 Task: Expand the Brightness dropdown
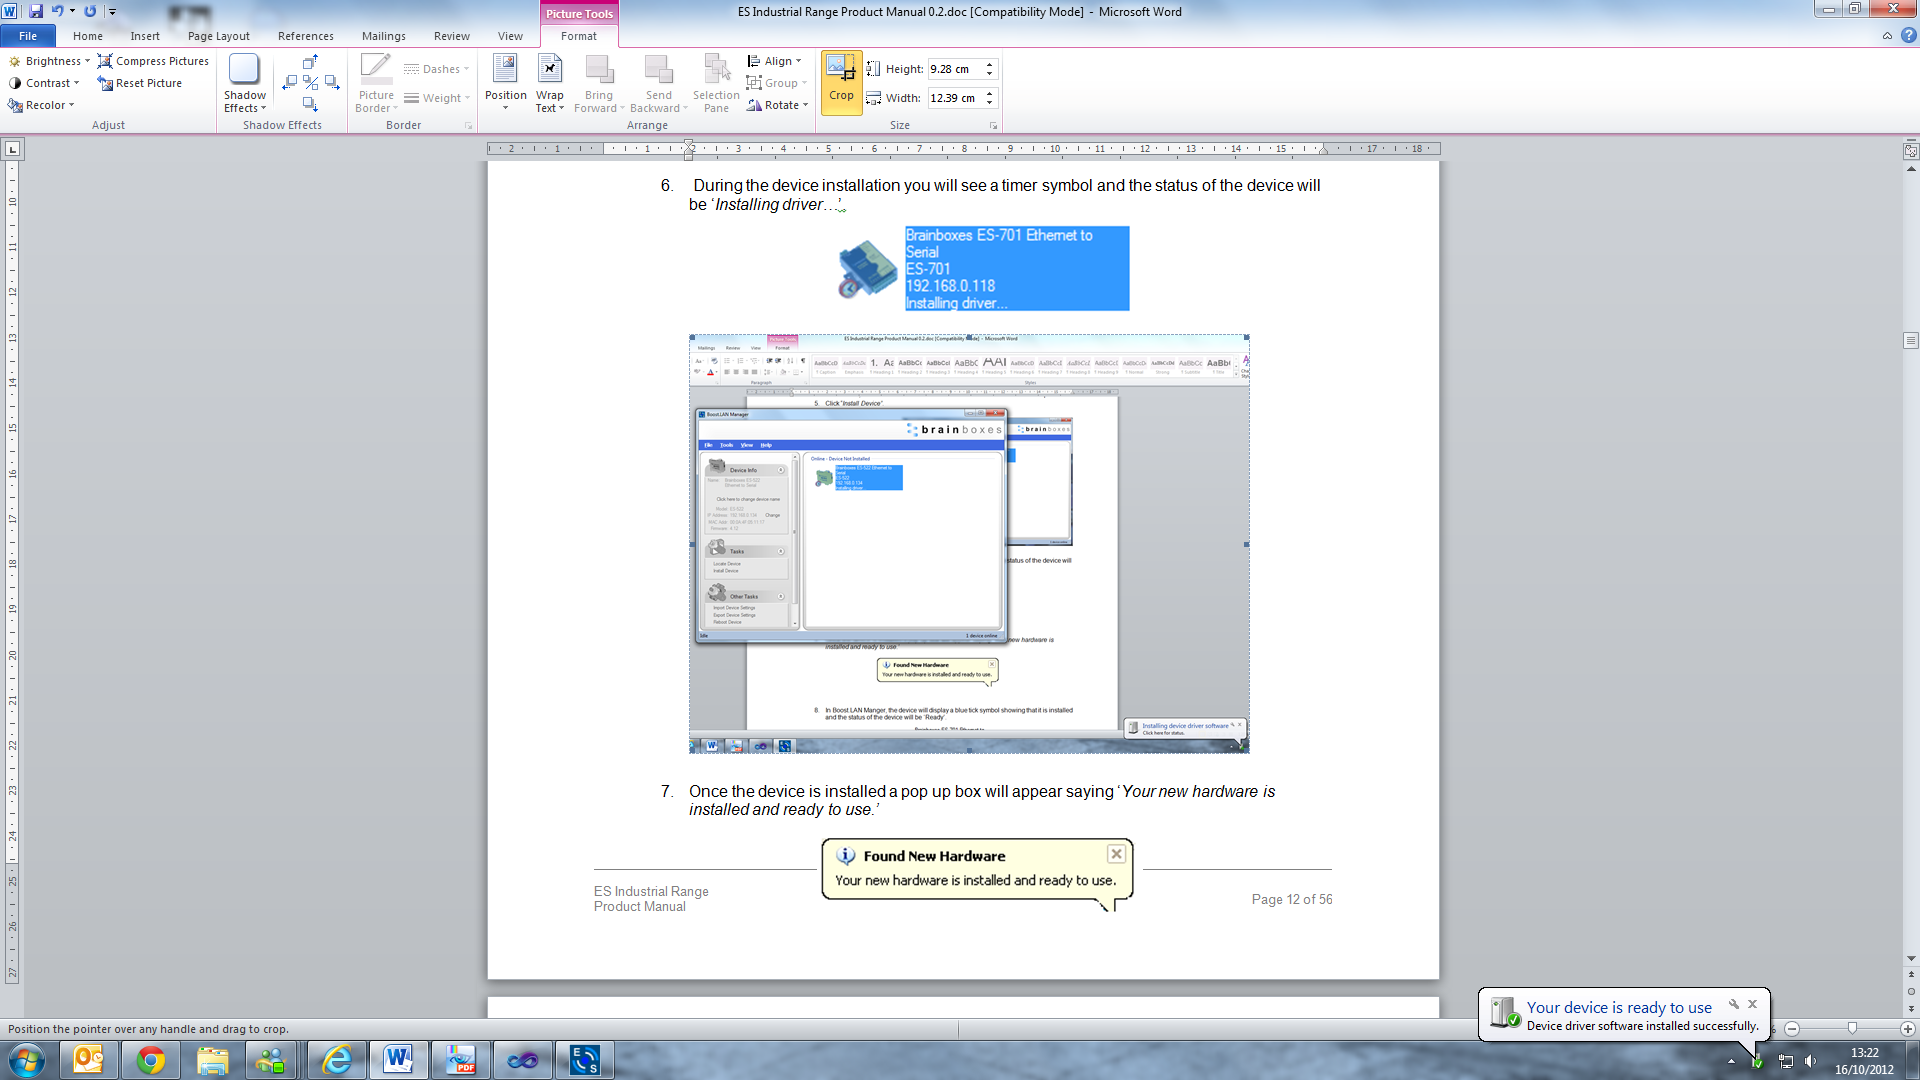pos(49,61)
